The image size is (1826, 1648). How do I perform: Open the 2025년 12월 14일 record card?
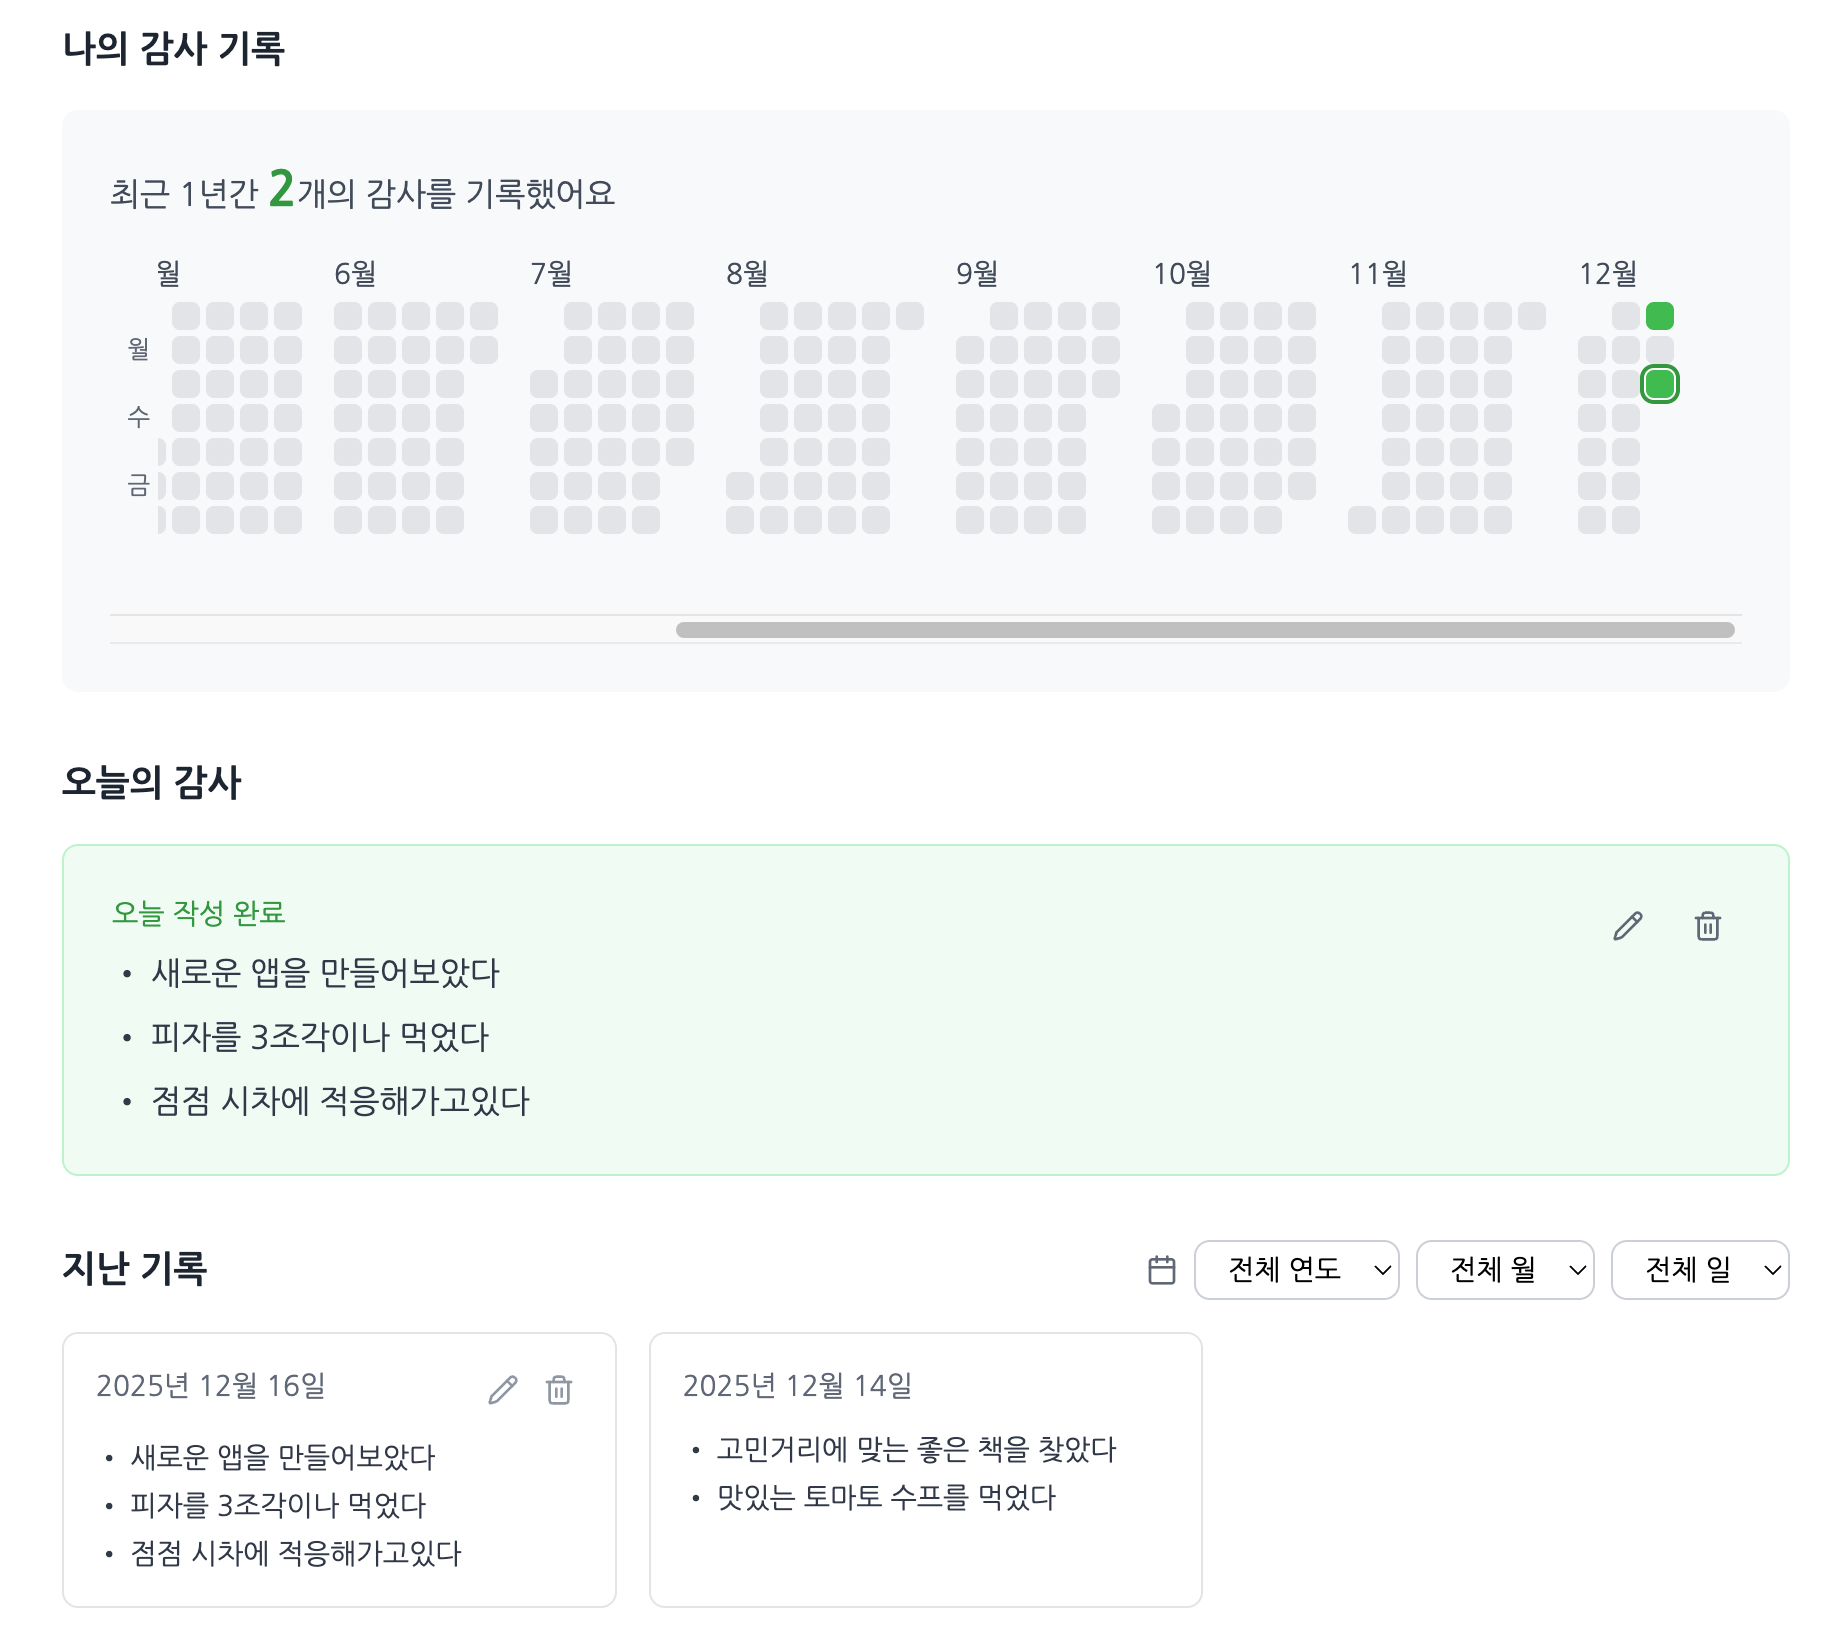tap(926, 1470)
